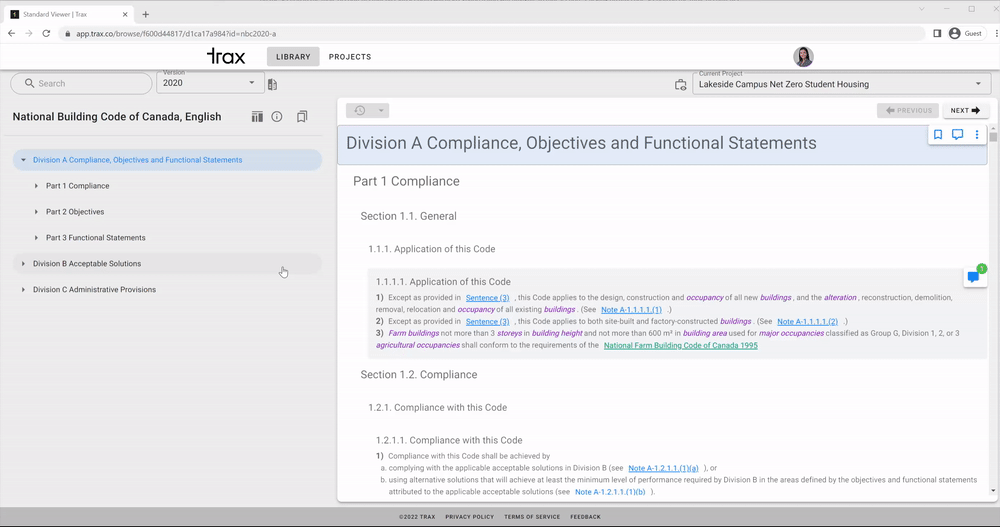Image resolution: width=1000 pixels, height=527 pixels.
Task: Go forward in the browser
Action: coord(29,33)
